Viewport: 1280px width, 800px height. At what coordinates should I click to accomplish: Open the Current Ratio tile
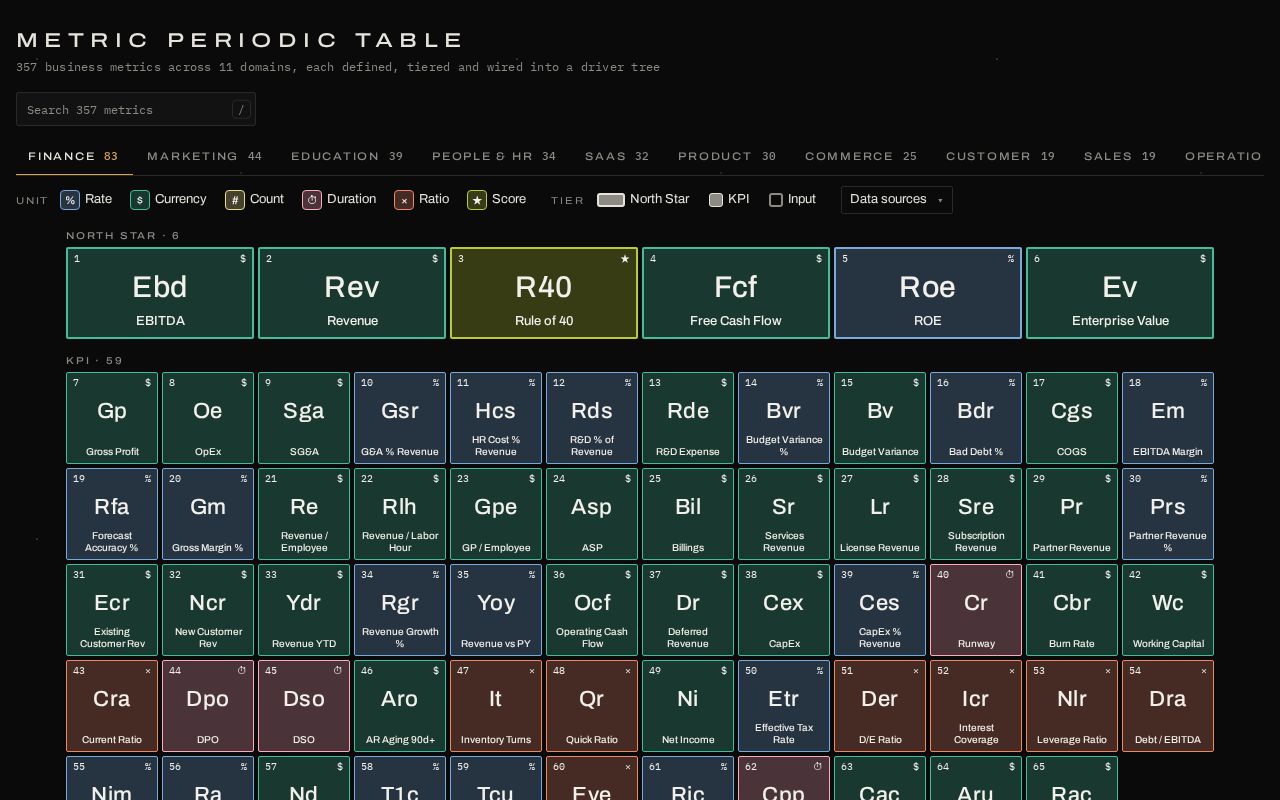112,706
